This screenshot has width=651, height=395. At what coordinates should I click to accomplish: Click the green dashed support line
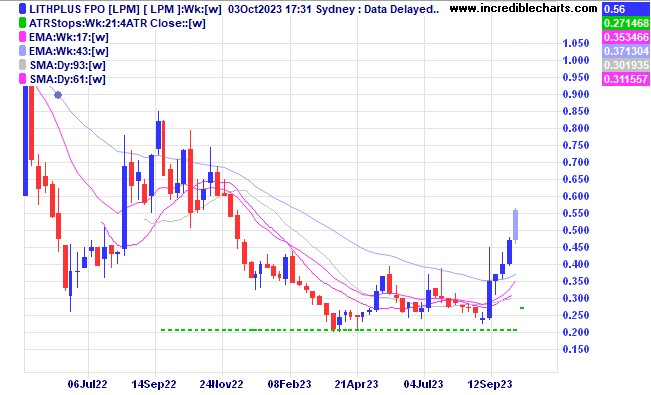tap(339, 330)
